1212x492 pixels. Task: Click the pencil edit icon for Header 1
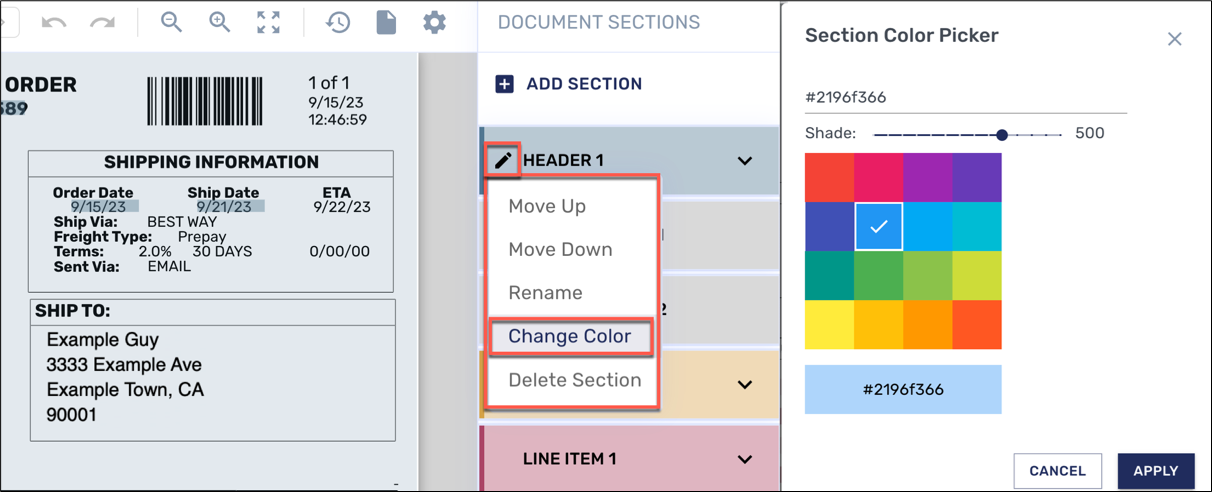pyautogui.click(x=503, y=160)
